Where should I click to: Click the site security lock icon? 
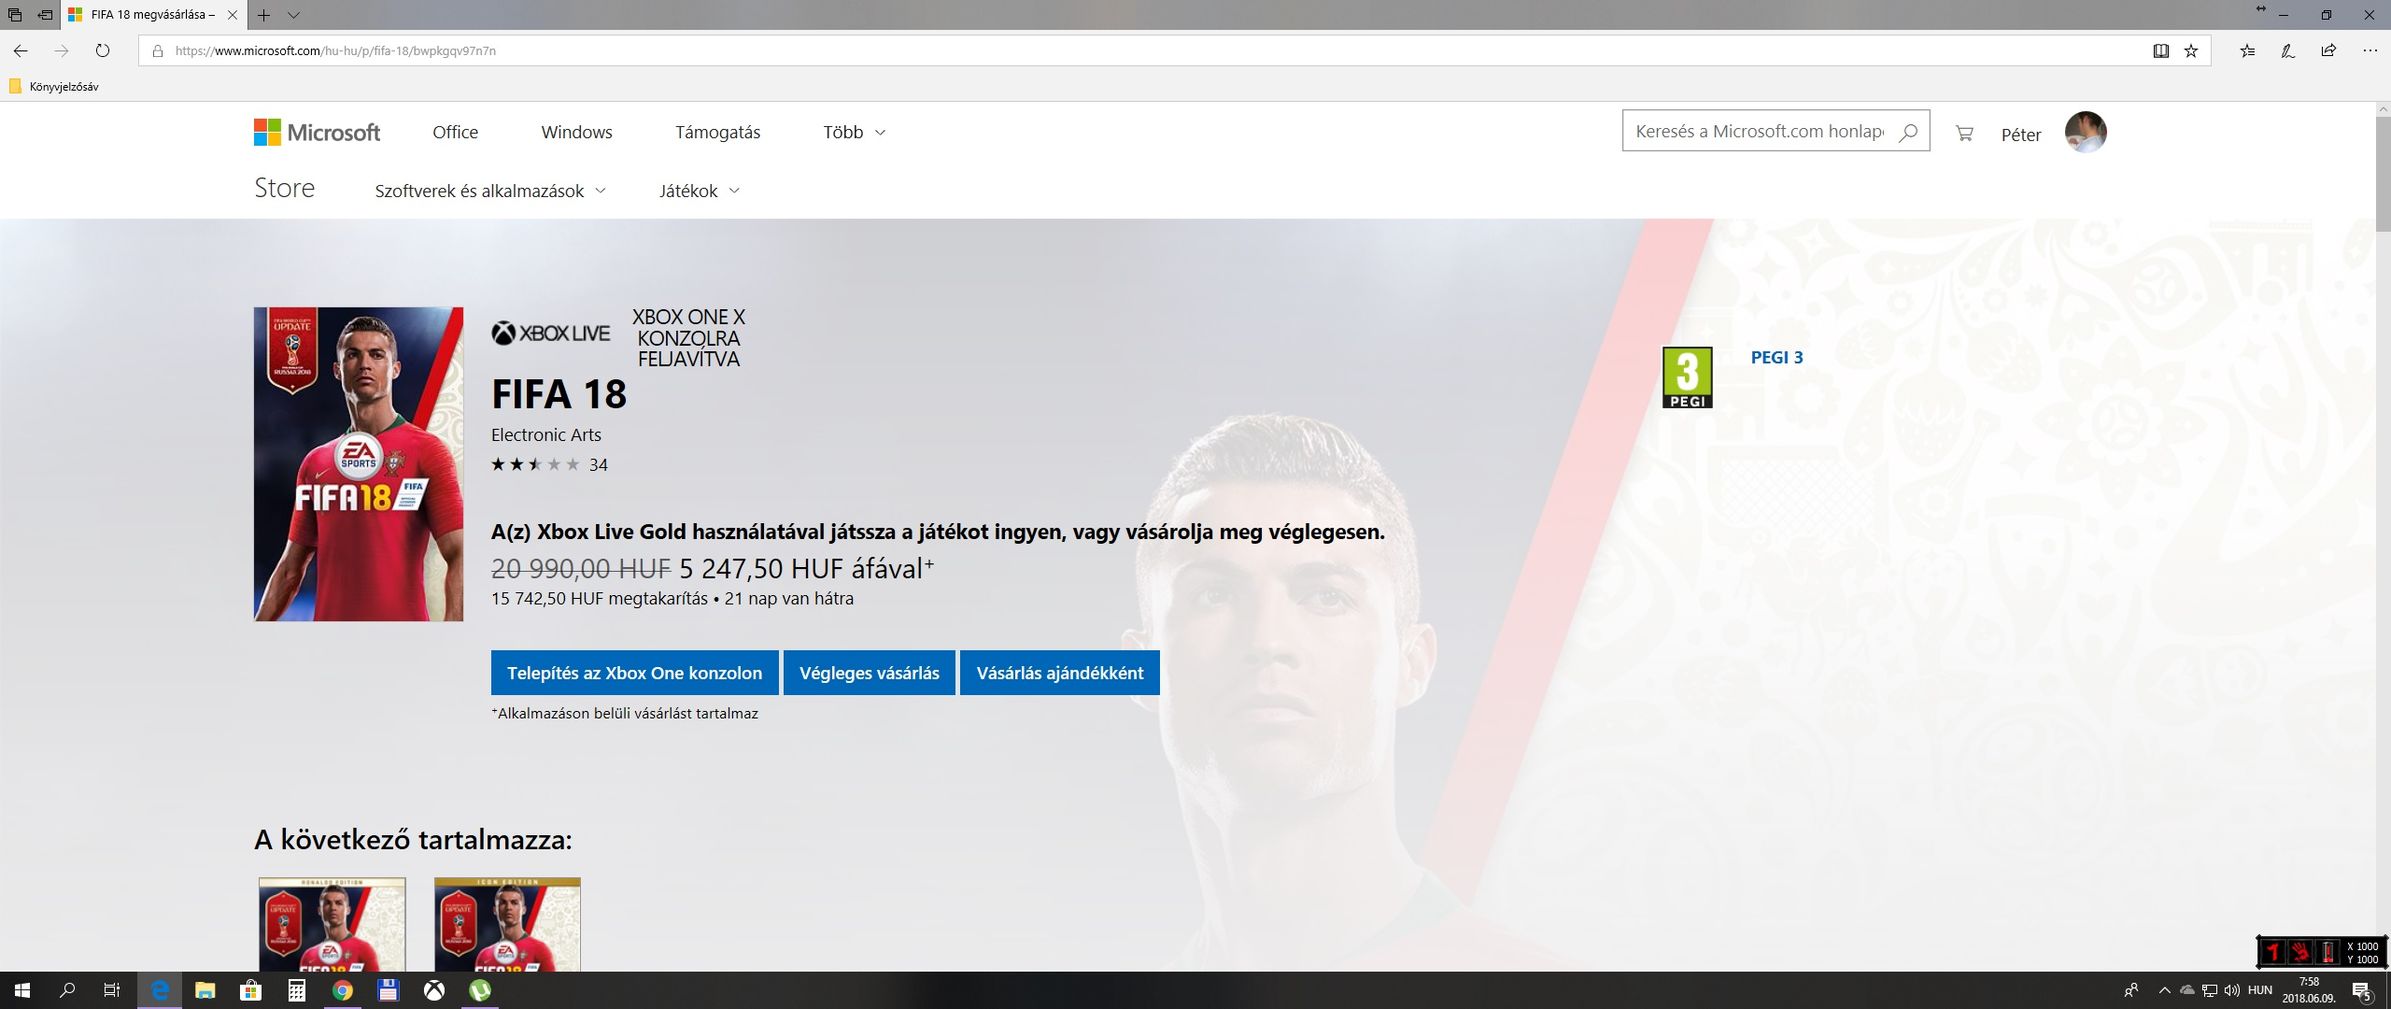(x=157, y=51)
